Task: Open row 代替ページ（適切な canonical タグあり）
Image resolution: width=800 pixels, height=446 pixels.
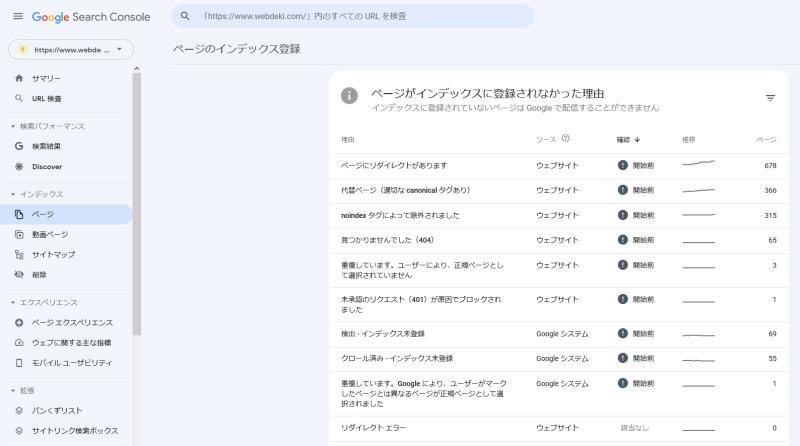Action: coord(559,191)
